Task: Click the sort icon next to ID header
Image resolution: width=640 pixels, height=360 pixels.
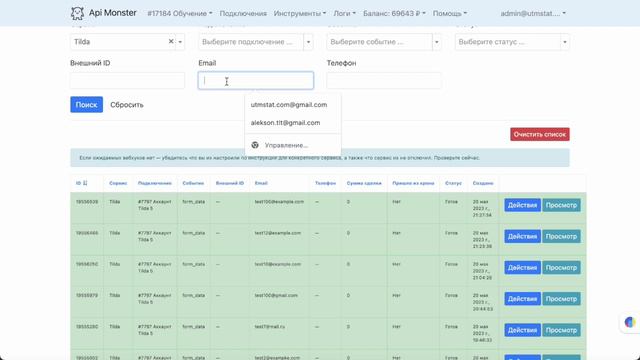Action: pos(85,183)
